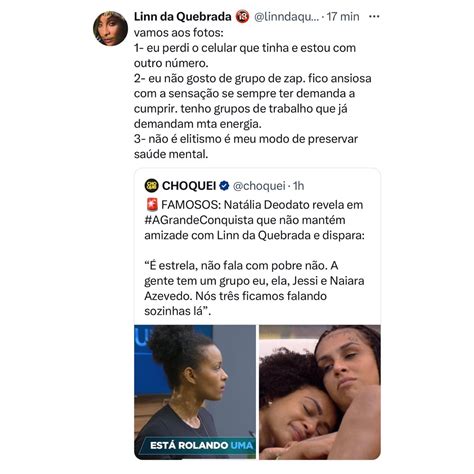Click the Linn da Quebrada display name

(x=182, y=17)
